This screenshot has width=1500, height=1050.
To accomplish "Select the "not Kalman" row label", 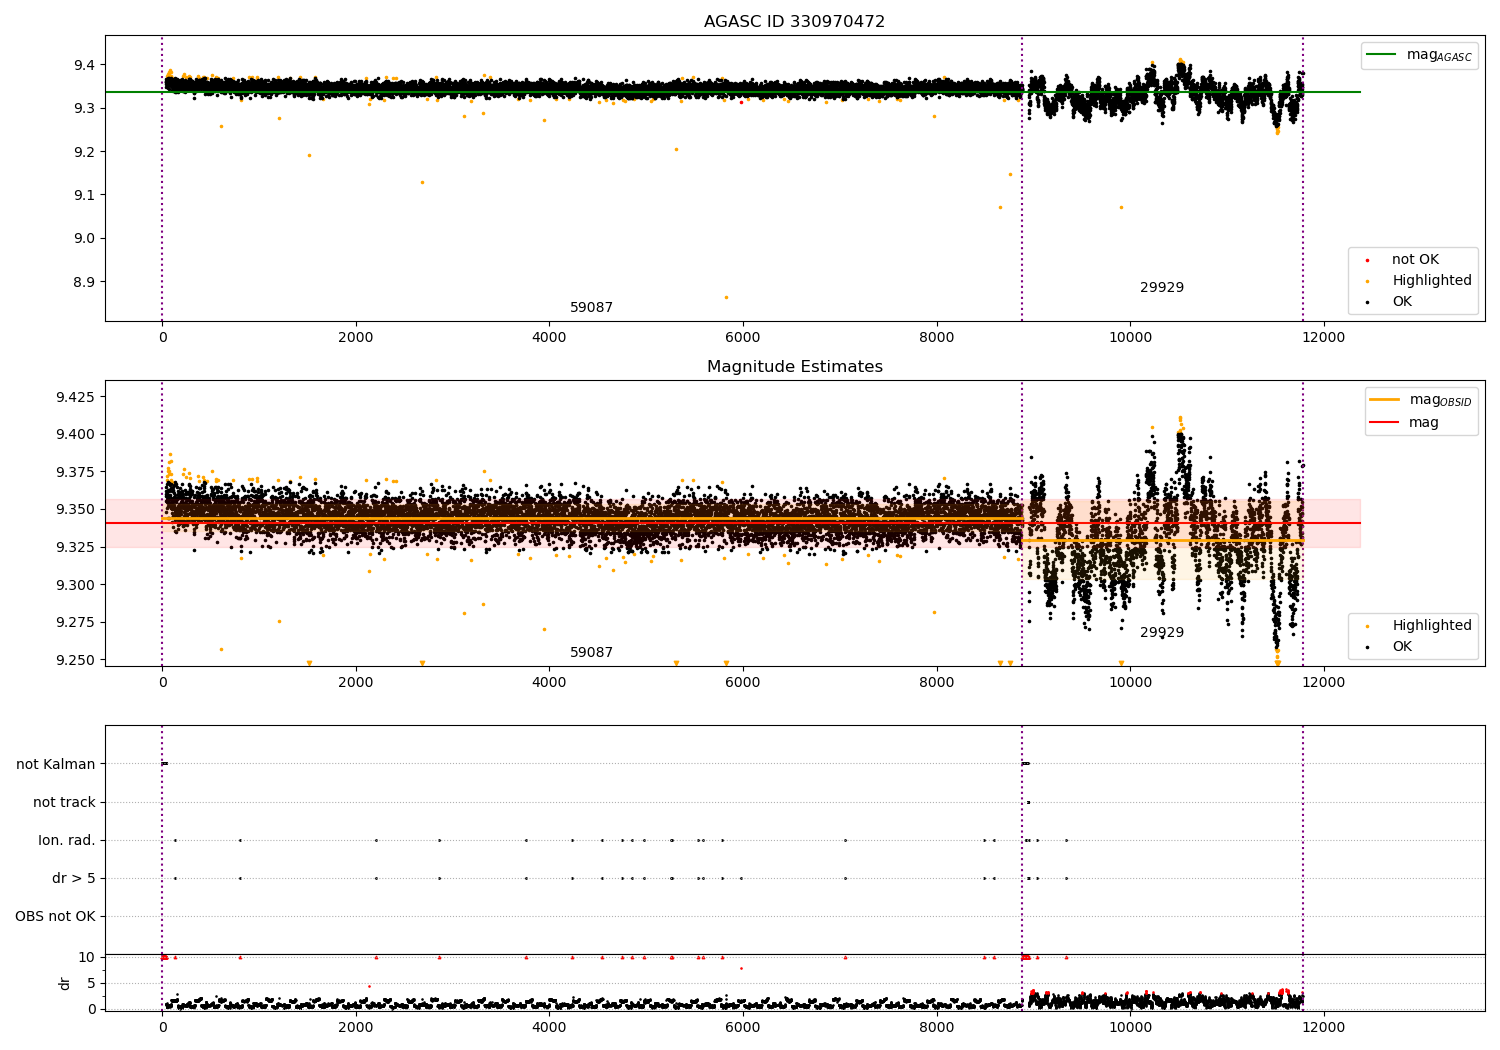I will (56, 765).
